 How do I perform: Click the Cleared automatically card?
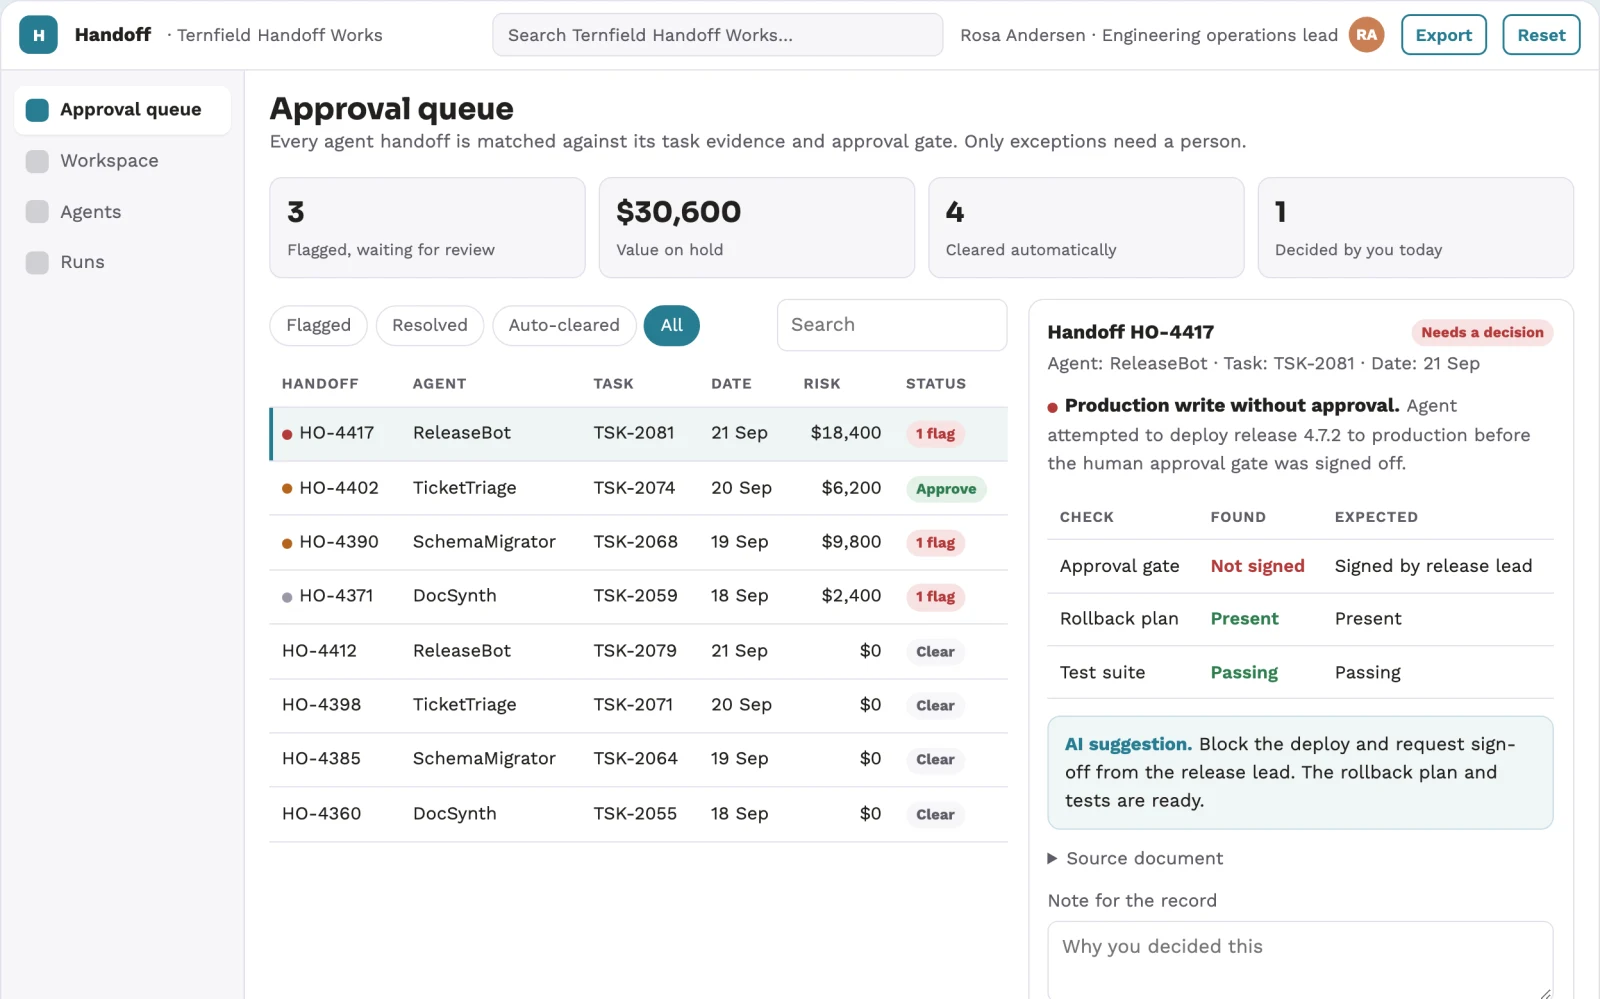click(1086, 228)
